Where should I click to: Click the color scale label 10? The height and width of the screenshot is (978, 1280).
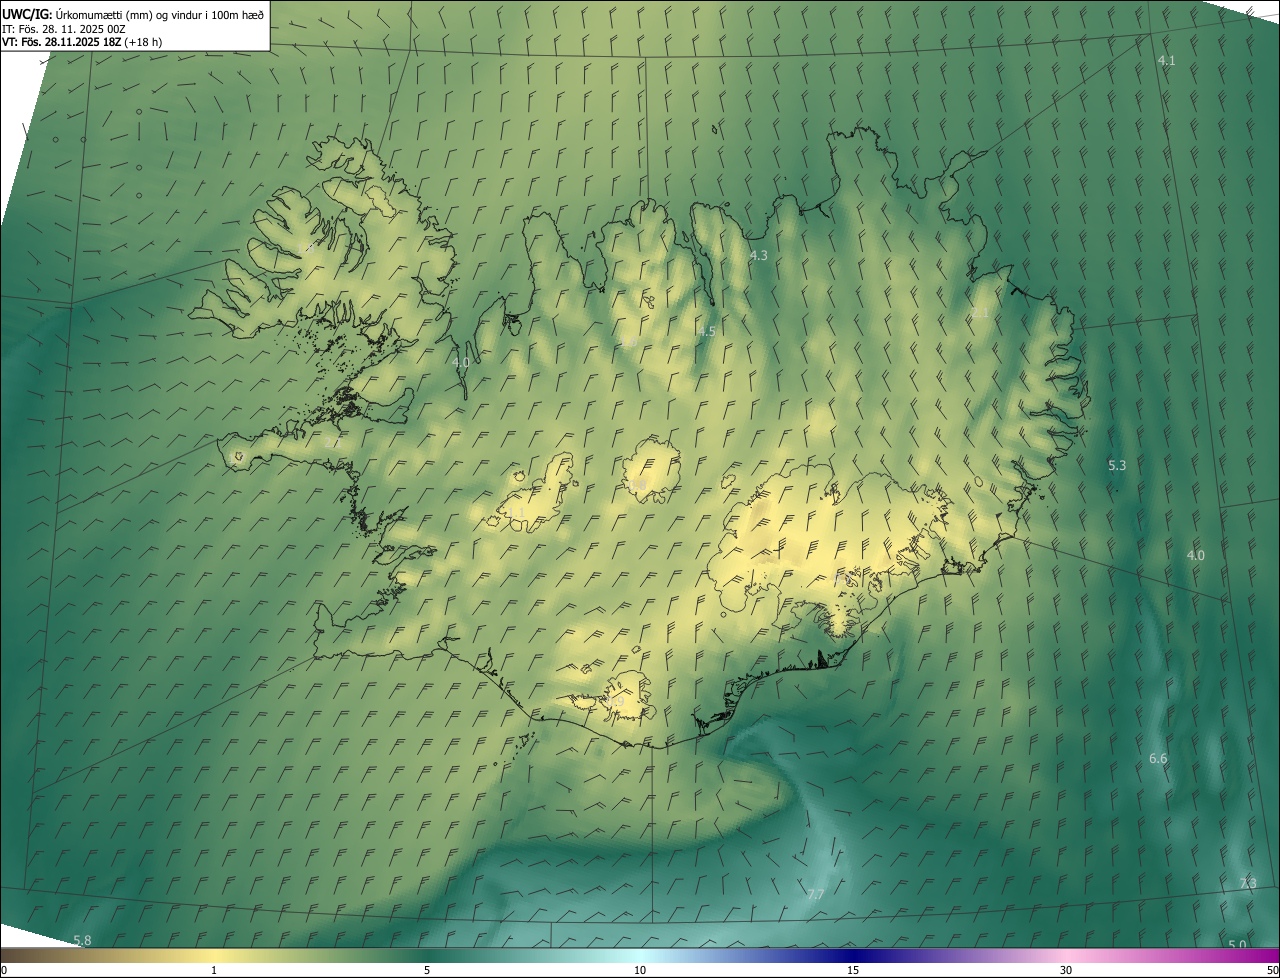[x=640, y=971]
